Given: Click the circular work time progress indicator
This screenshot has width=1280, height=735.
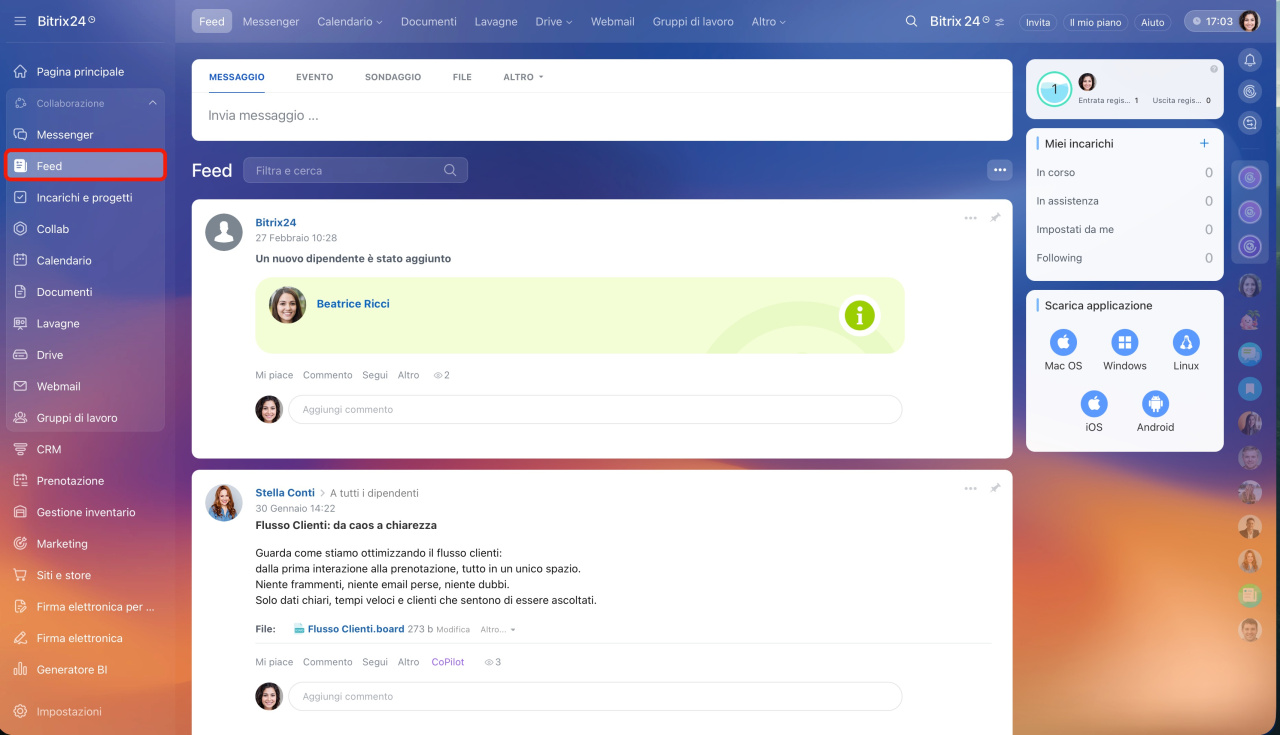Looking at the screenshot, I should [x=1054, y=89].
